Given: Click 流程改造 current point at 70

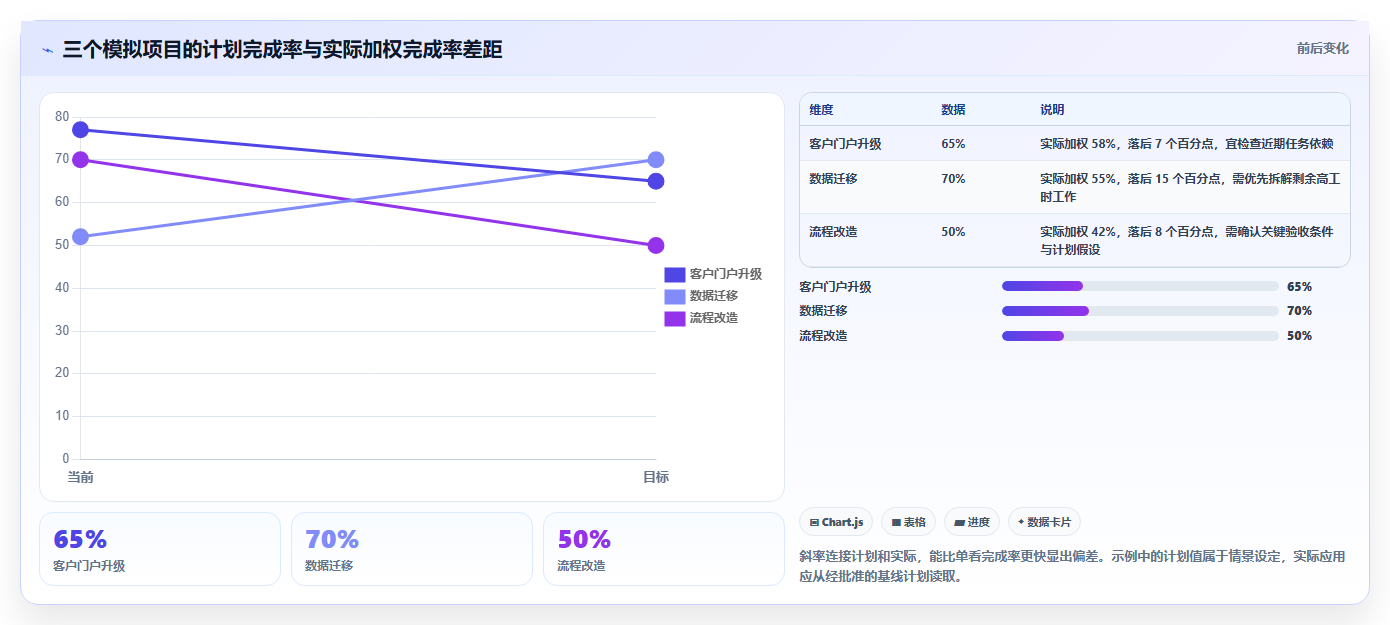Looking at the screenshot, I should 81,160.
